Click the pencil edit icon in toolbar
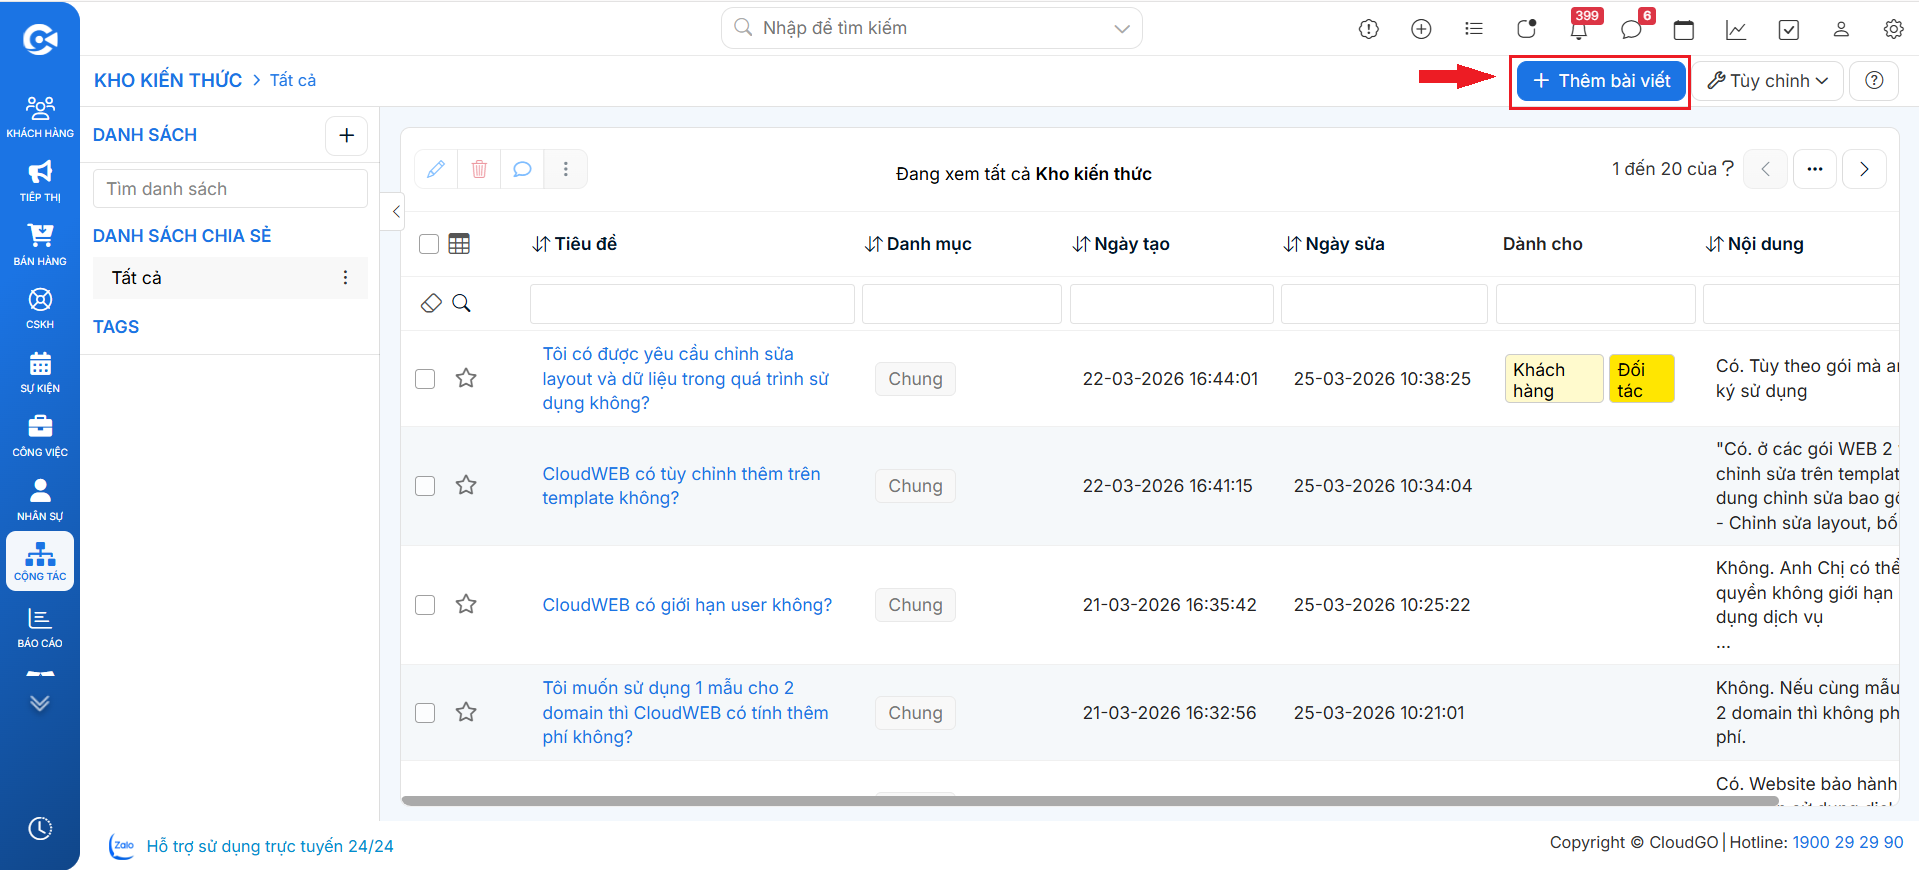Image resolution: width=1919 pixels, height=870 pixels. (x=436, y=169)
